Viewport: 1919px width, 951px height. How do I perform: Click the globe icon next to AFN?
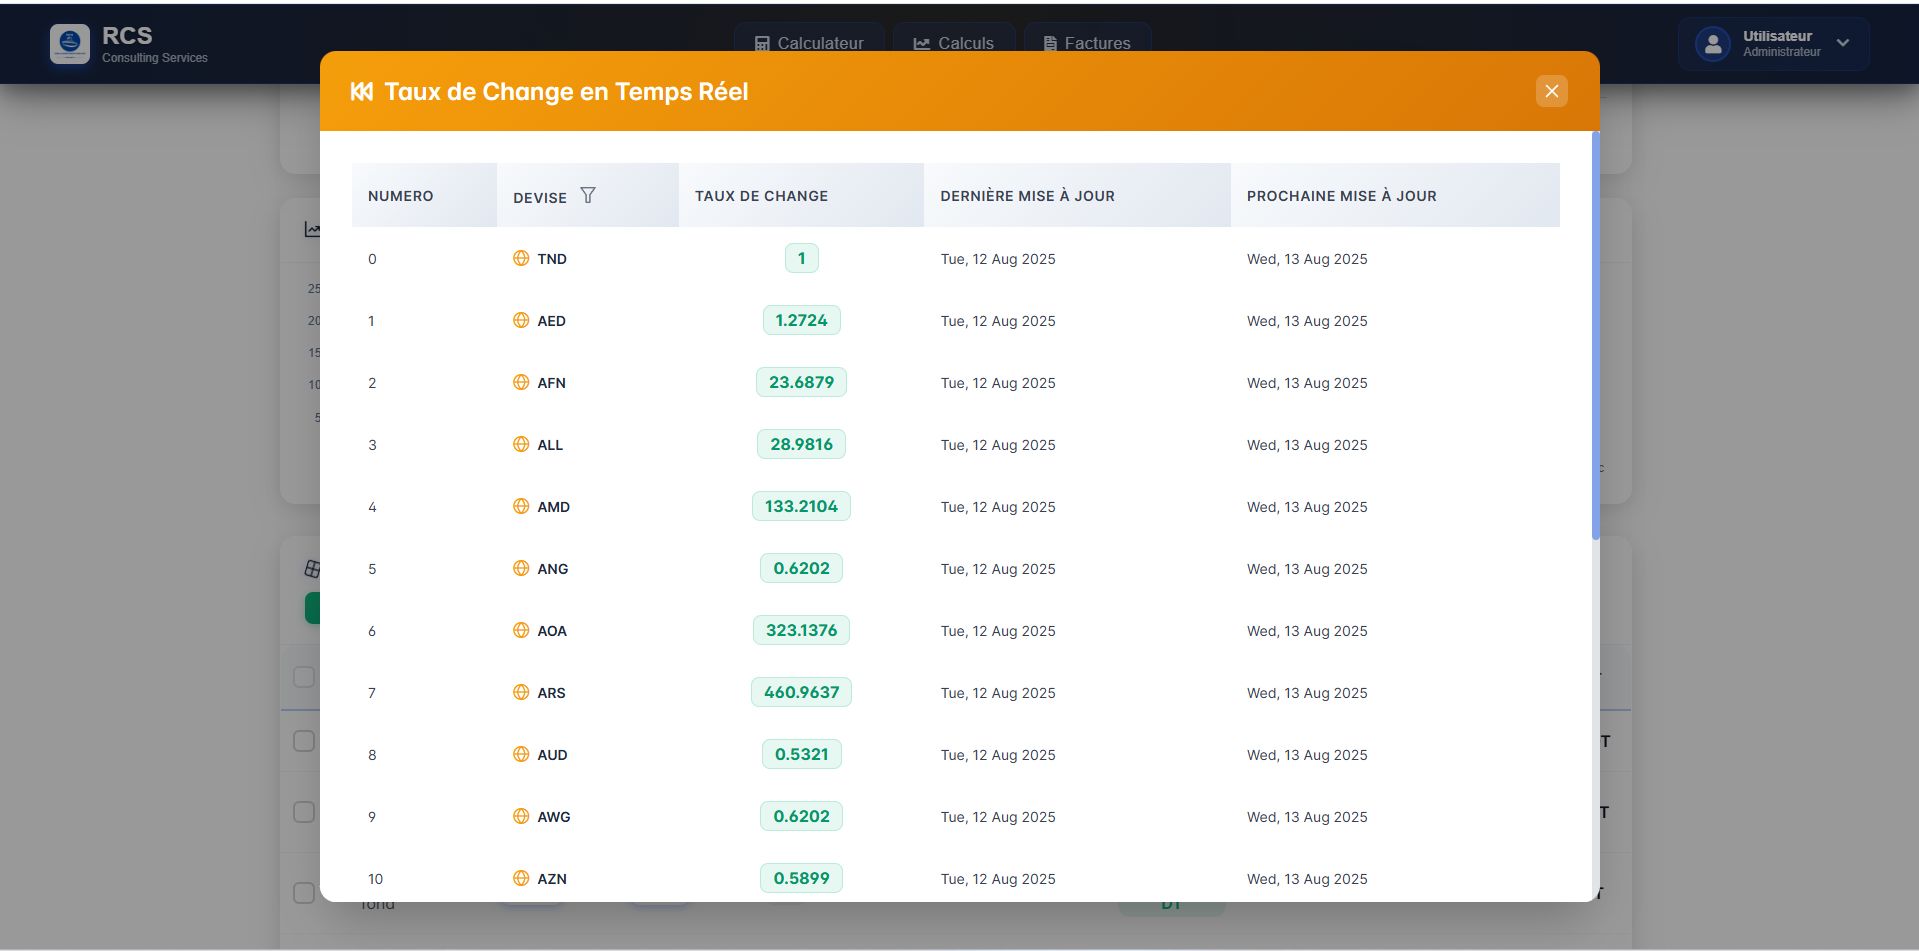click(521, 382)
